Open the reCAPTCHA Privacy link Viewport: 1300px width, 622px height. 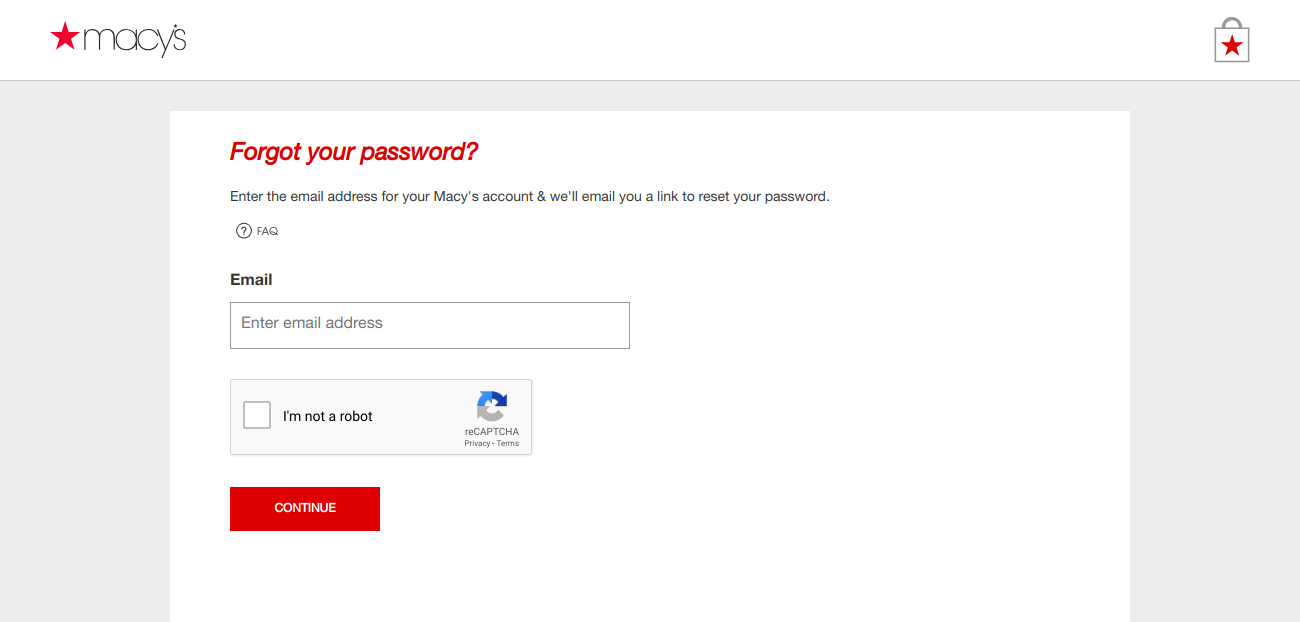477,444
